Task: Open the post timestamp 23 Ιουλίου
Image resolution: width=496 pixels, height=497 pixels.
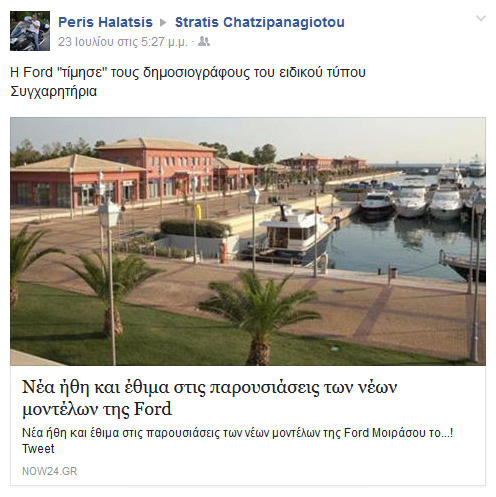Action: click(123, 42)
